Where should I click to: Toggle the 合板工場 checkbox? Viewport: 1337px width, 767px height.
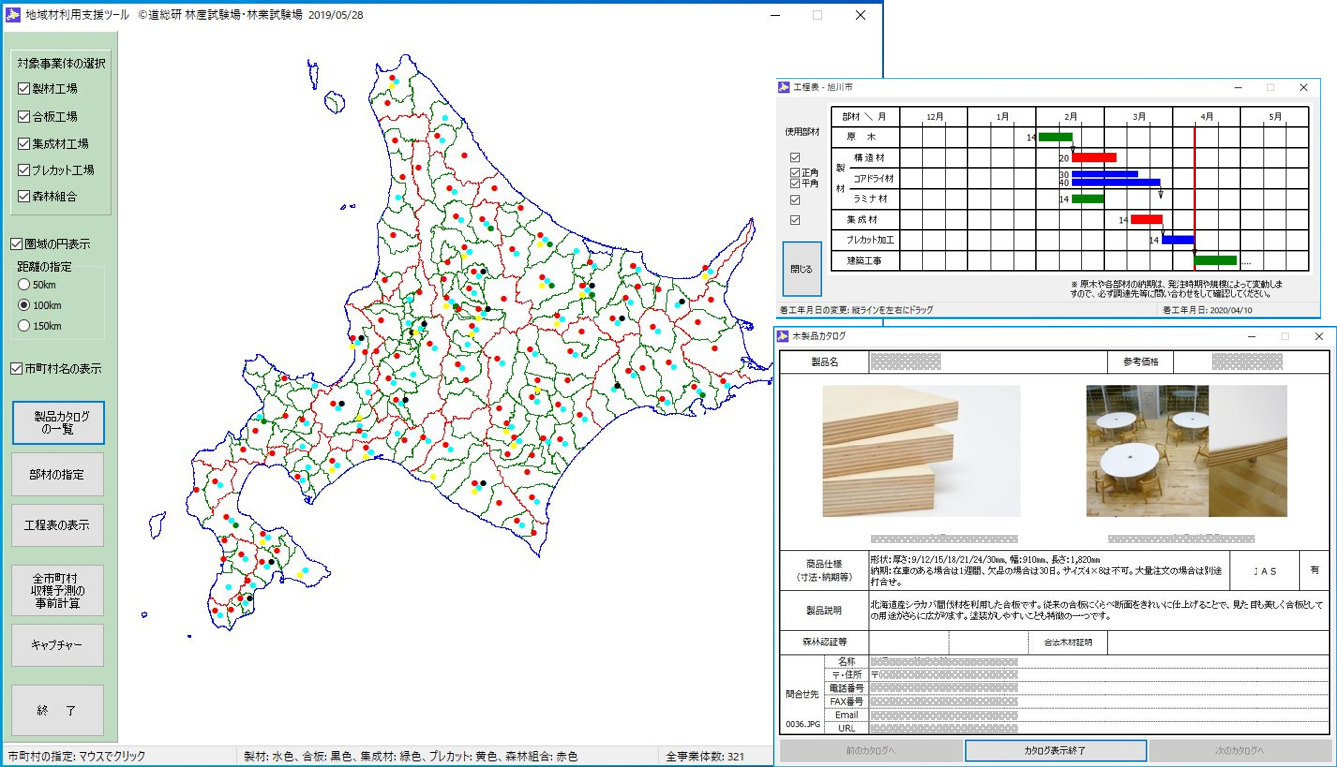click(x=24, y=117)
